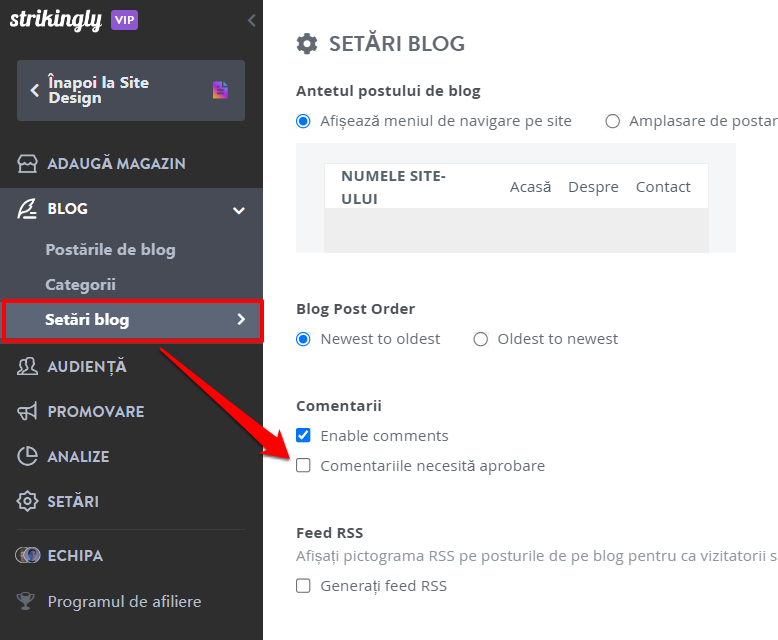Click the Setări blog right chevron

[x=241, y=320]
